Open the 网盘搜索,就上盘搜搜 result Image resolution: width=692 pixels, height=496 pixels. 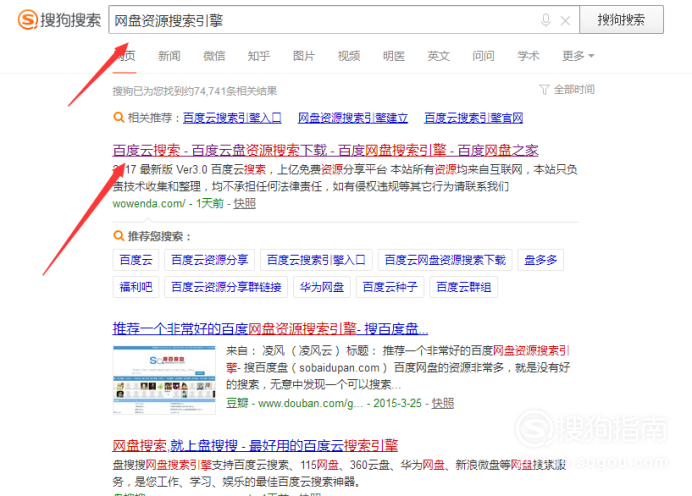[255, 446]
